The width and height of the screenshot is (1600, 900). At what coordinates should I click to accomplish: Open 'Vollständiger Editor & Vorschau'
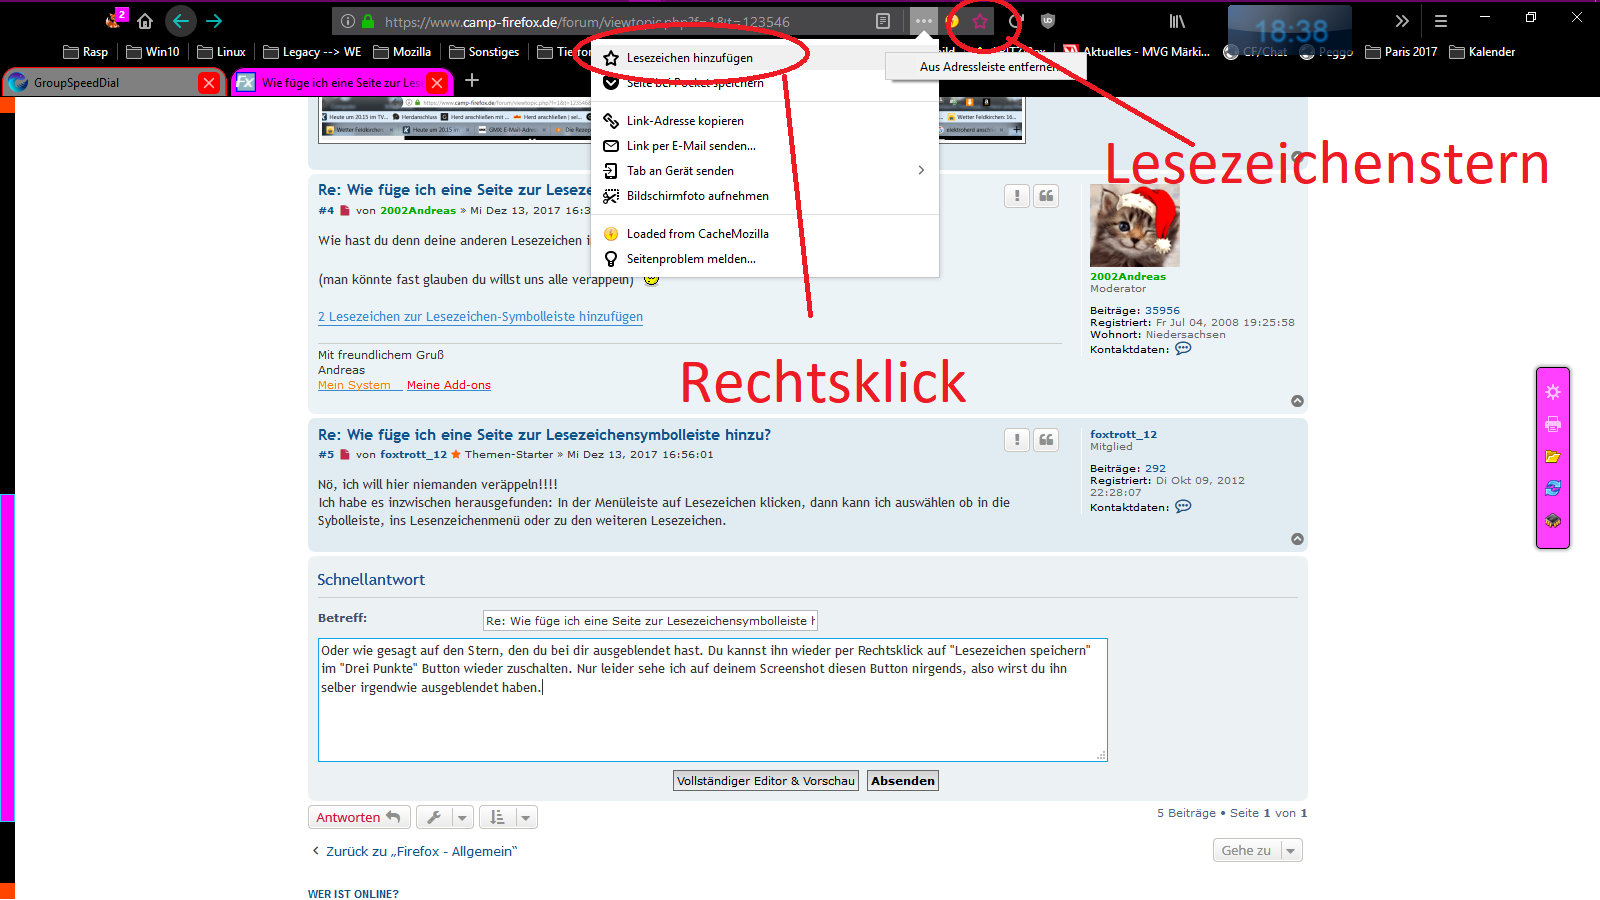[x=766, y=781]
